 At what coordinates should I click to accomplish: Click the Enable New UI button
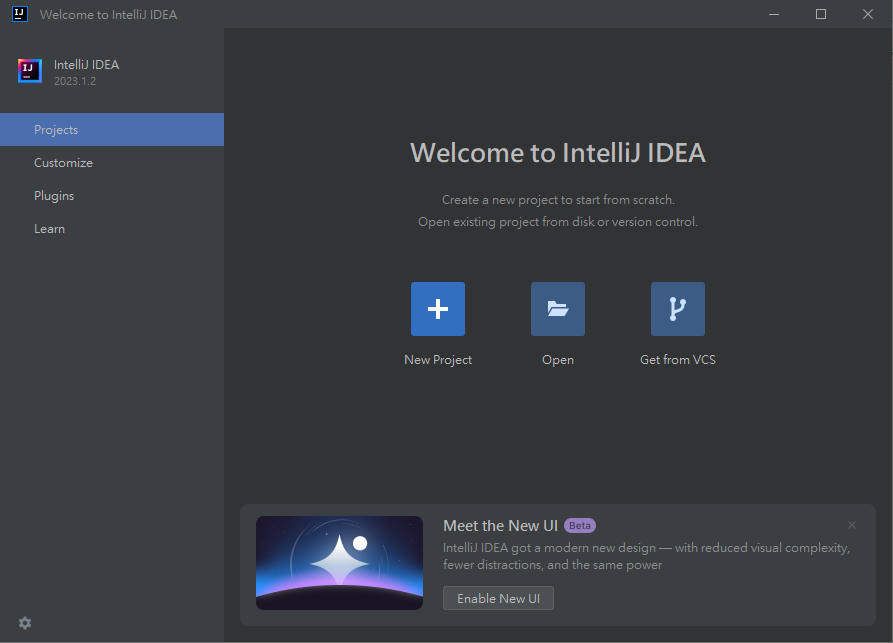(x=498, y=598)
